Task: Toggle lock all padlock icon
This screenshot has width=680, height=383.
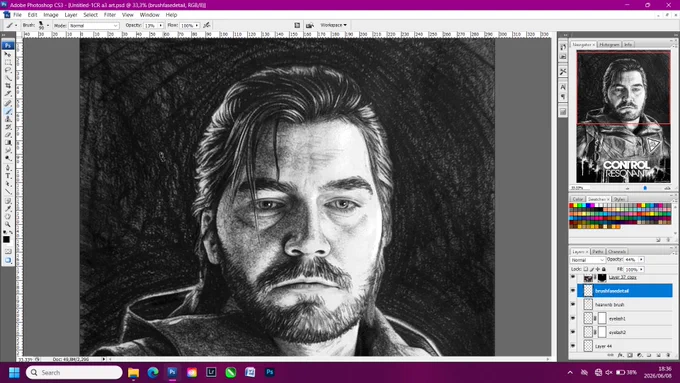Action: [x=604, y=269]
